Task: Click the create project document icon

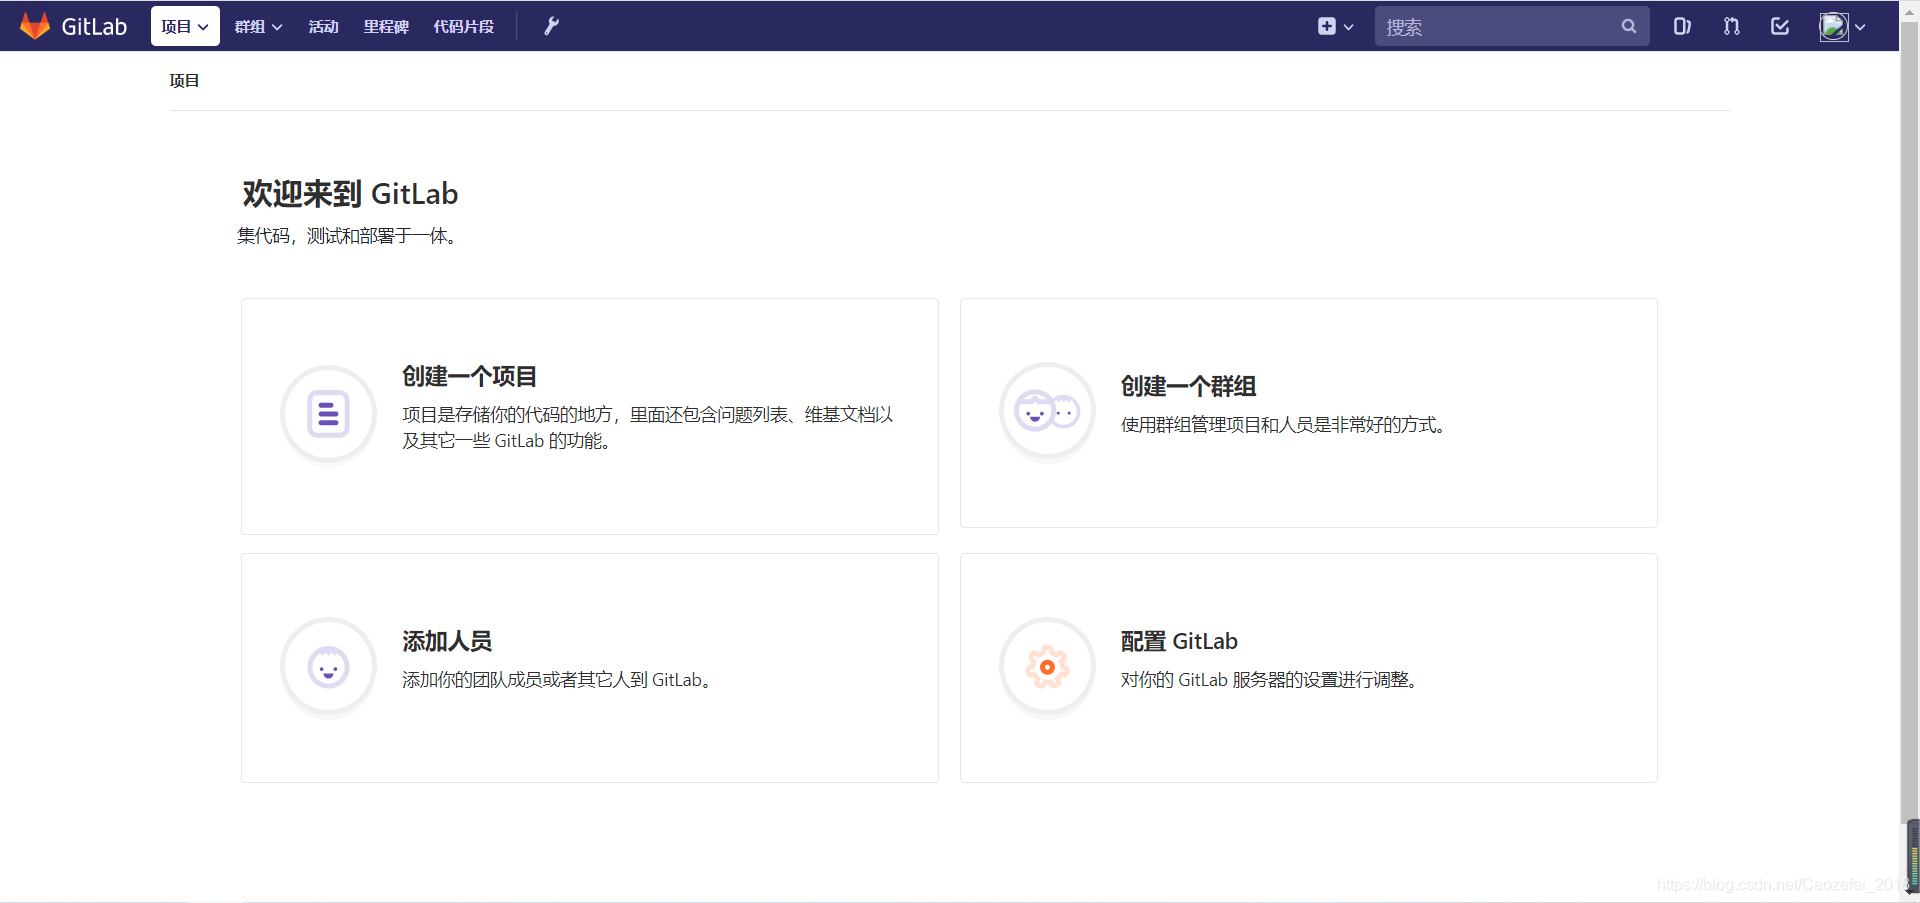Action: [328, 414]
